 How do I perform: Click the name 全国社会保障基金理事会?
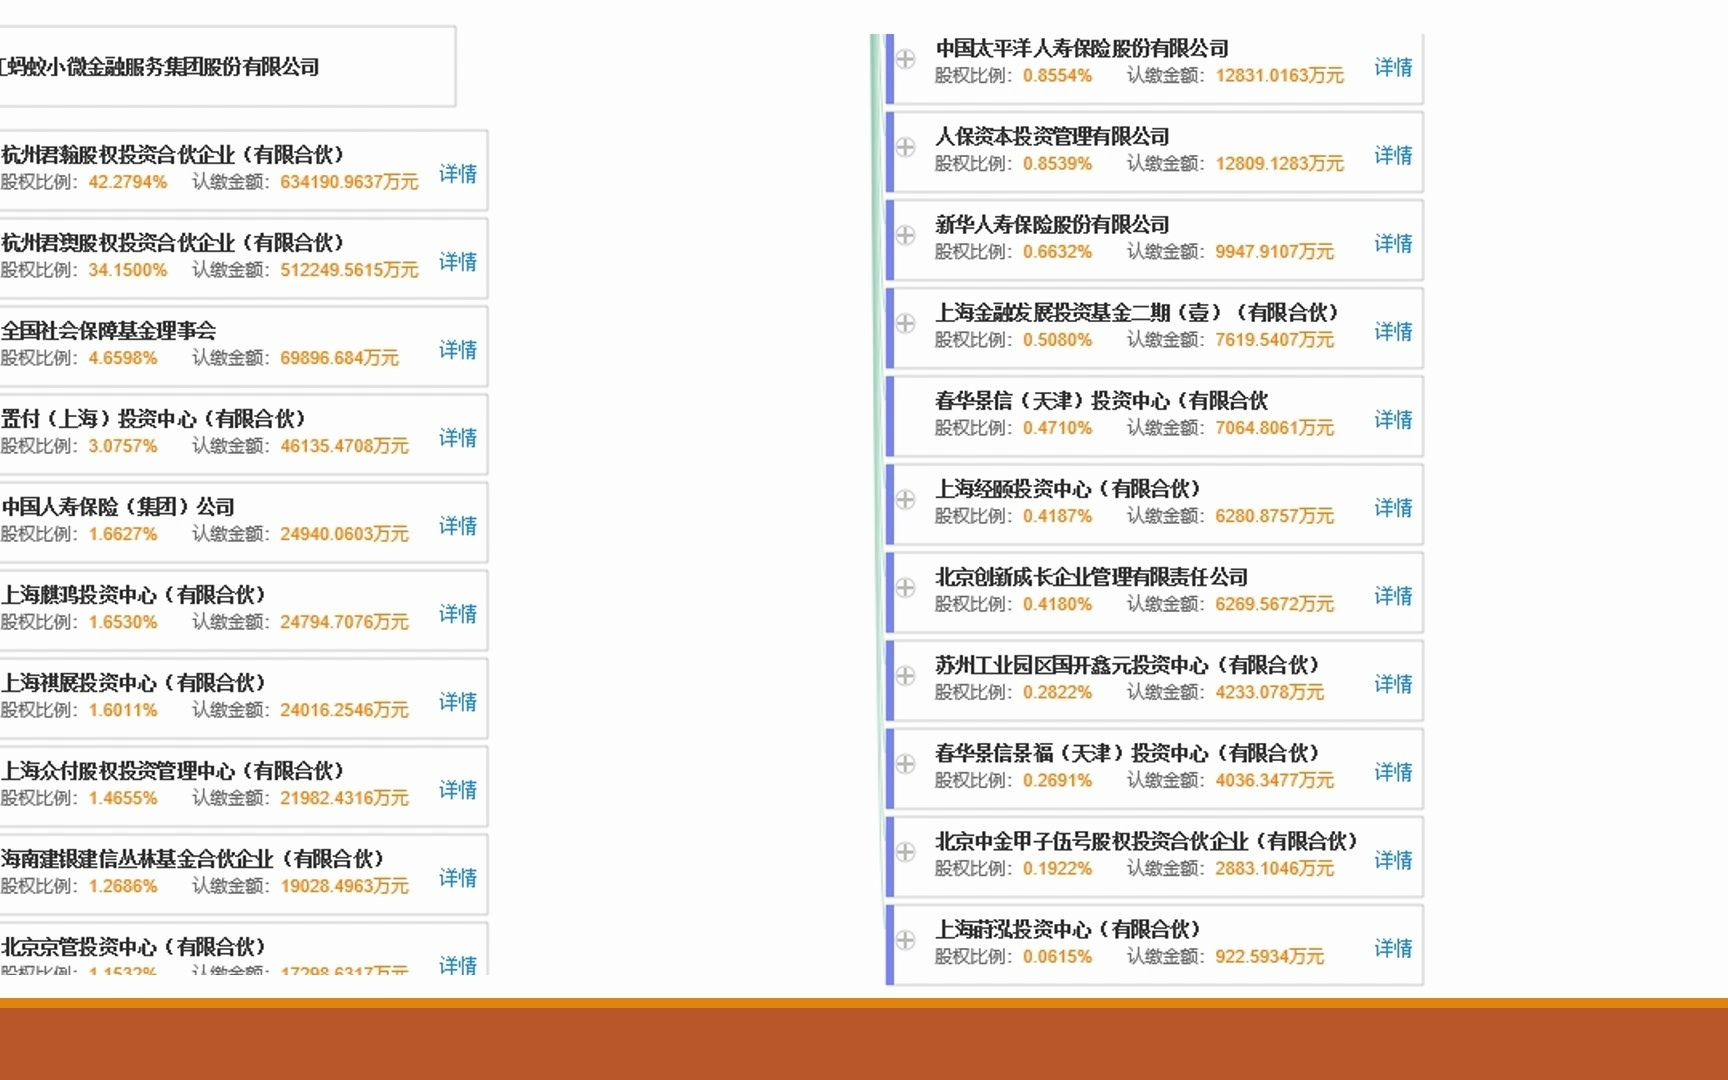click(x=108, y=330)
